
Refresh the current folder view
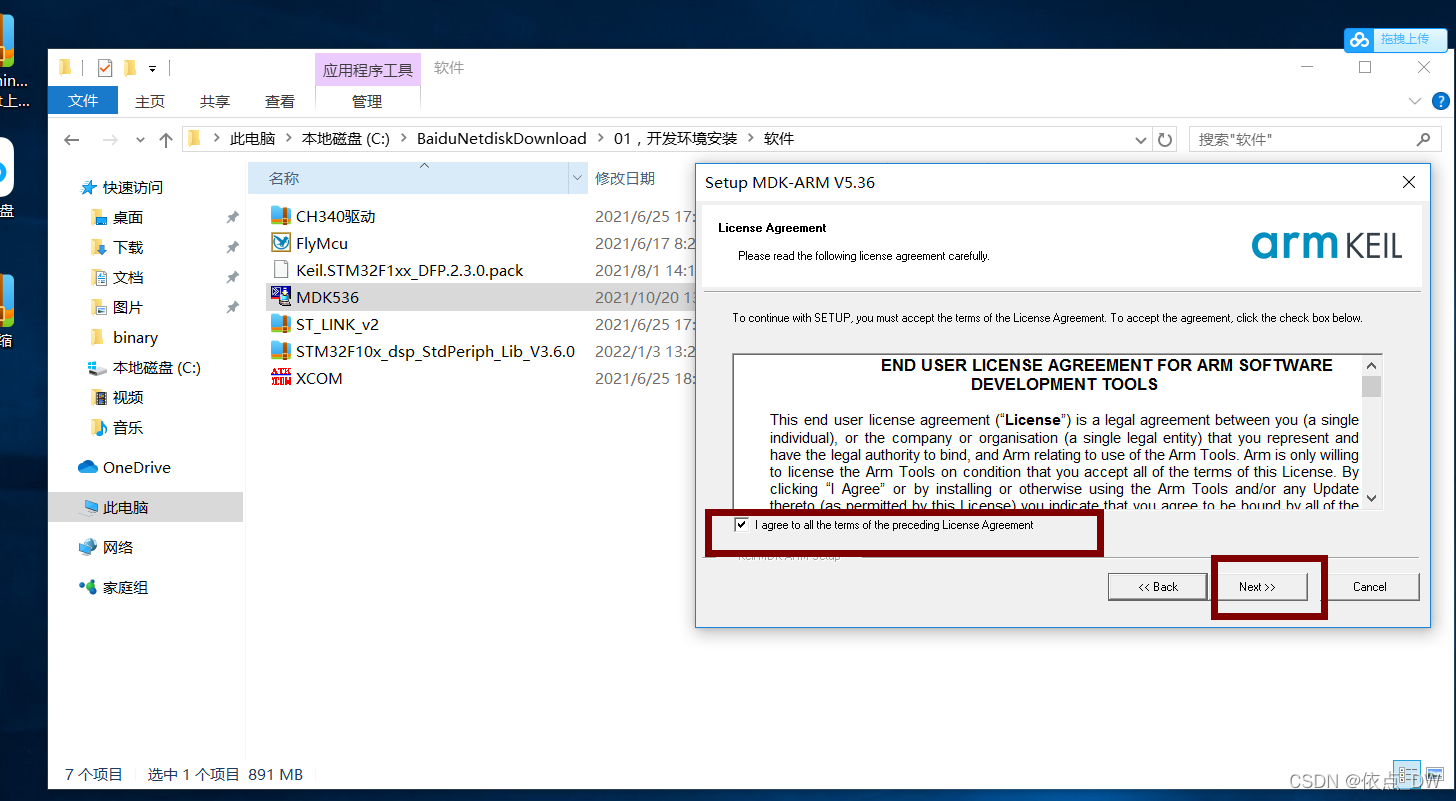coord(1165,139)
